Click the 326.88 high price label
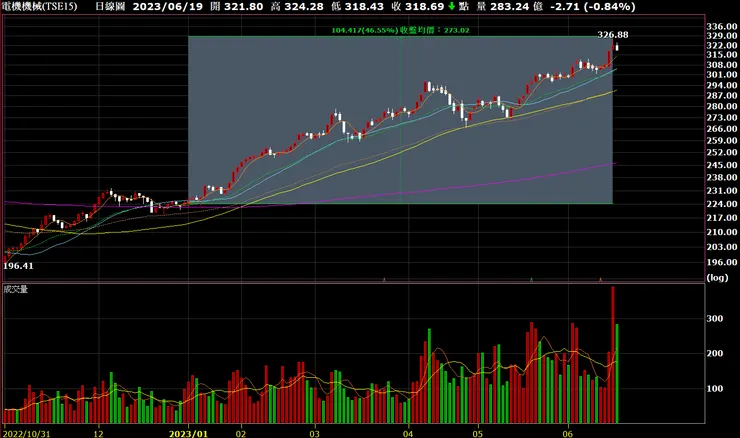The width and height of the screenshot is (740, 438). pyautogui.click(x=613, y=34)
